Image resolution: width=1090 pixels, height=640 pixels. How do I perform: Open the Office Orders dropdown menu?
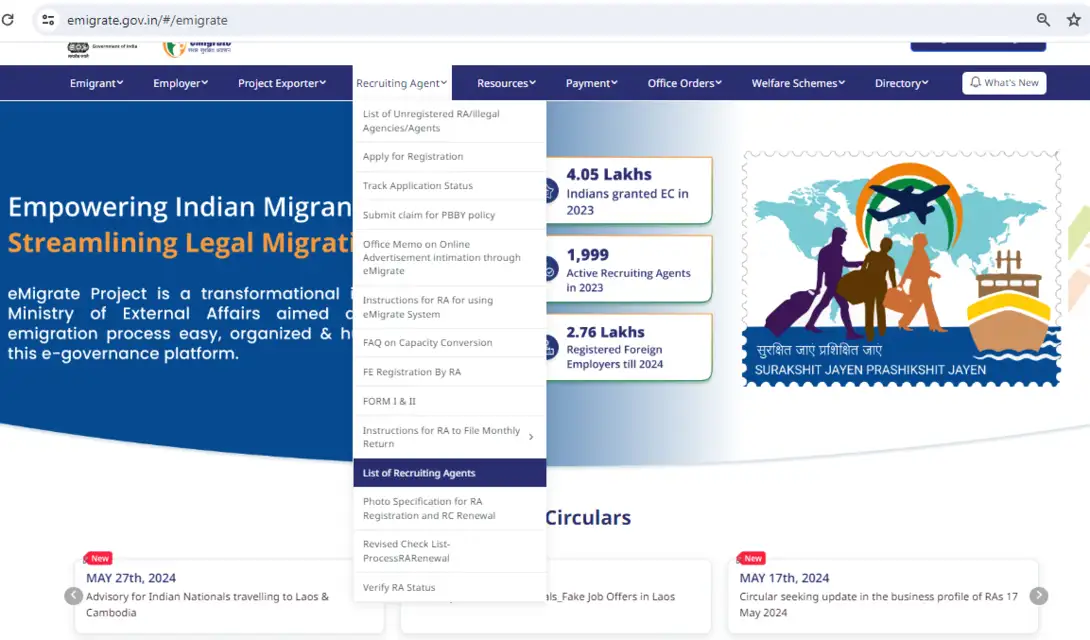[684, 83]
